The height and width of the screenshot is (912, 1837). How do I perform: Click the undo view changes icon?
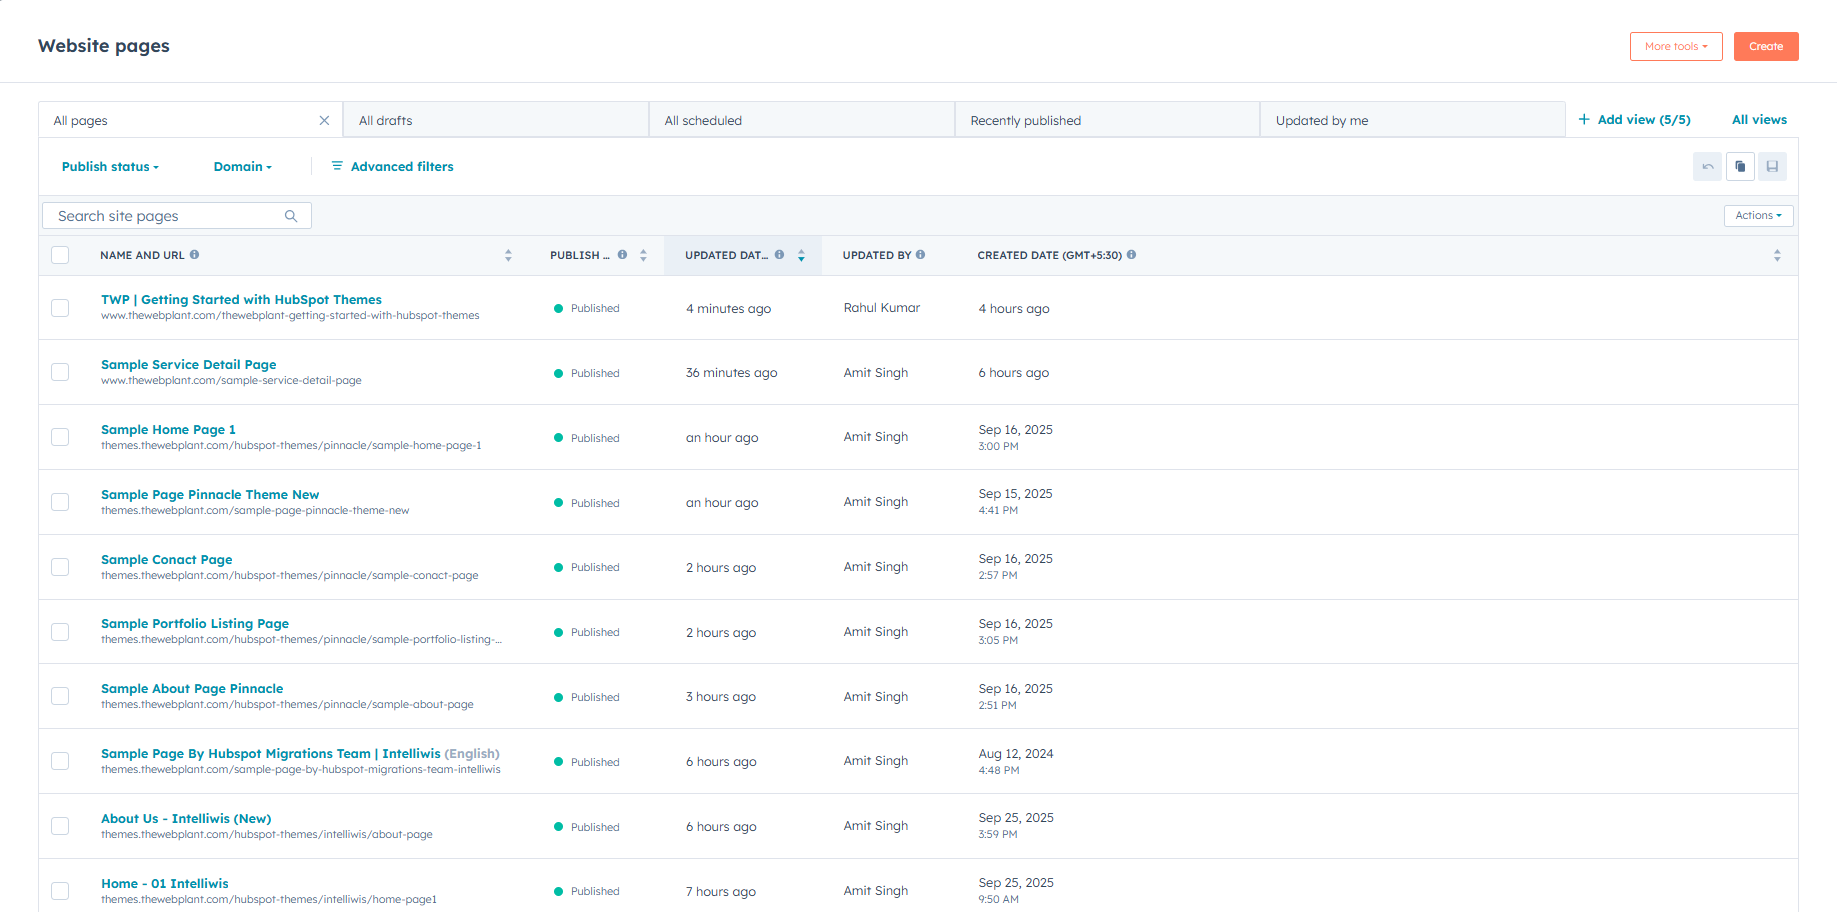(x=1708, y=167)
